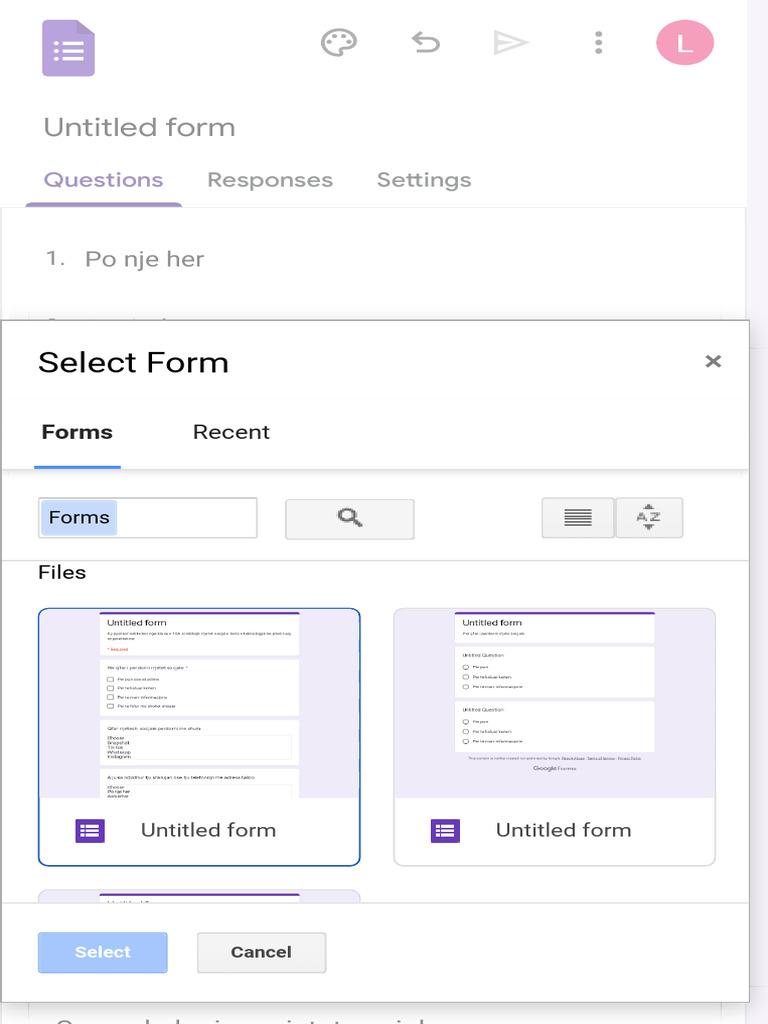
Task: Open the Responses tab
Action: click(270, 180)
